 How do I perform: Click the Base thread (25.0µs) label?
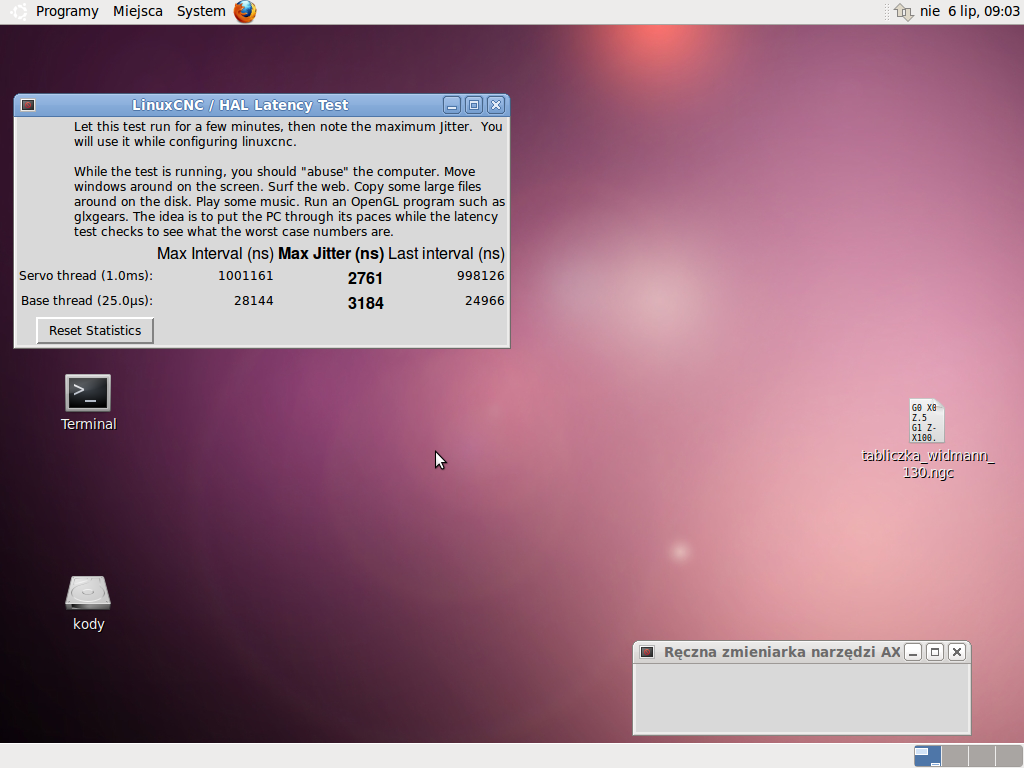[87, 300]
